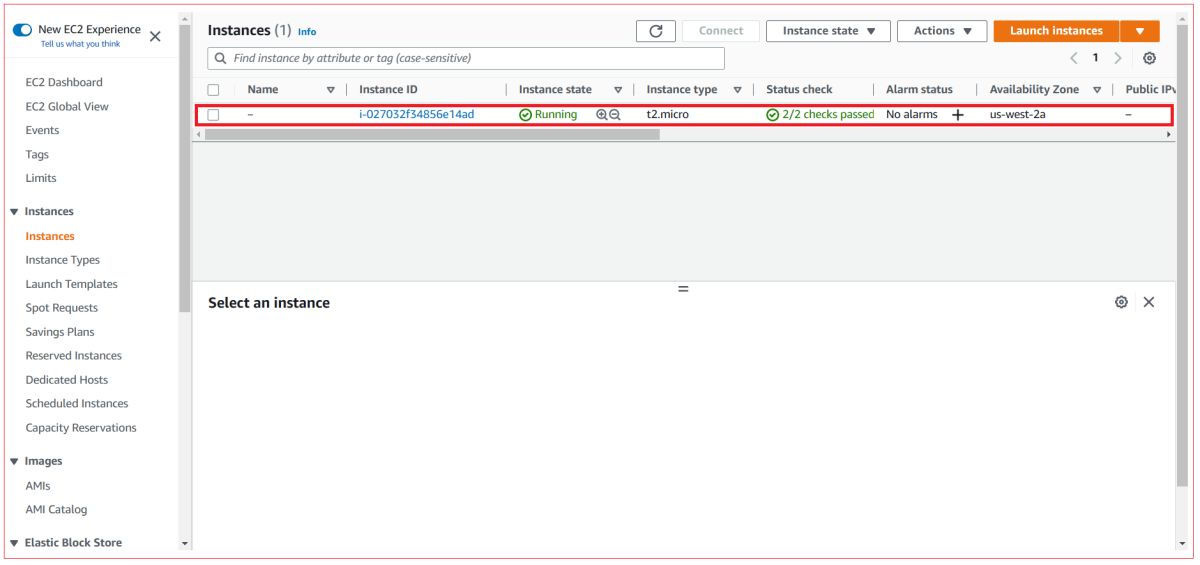Image resolution: width=1200 pixels, height=565 pixels.
Task: Click Launch instances button
Action: click(1056, 31)
